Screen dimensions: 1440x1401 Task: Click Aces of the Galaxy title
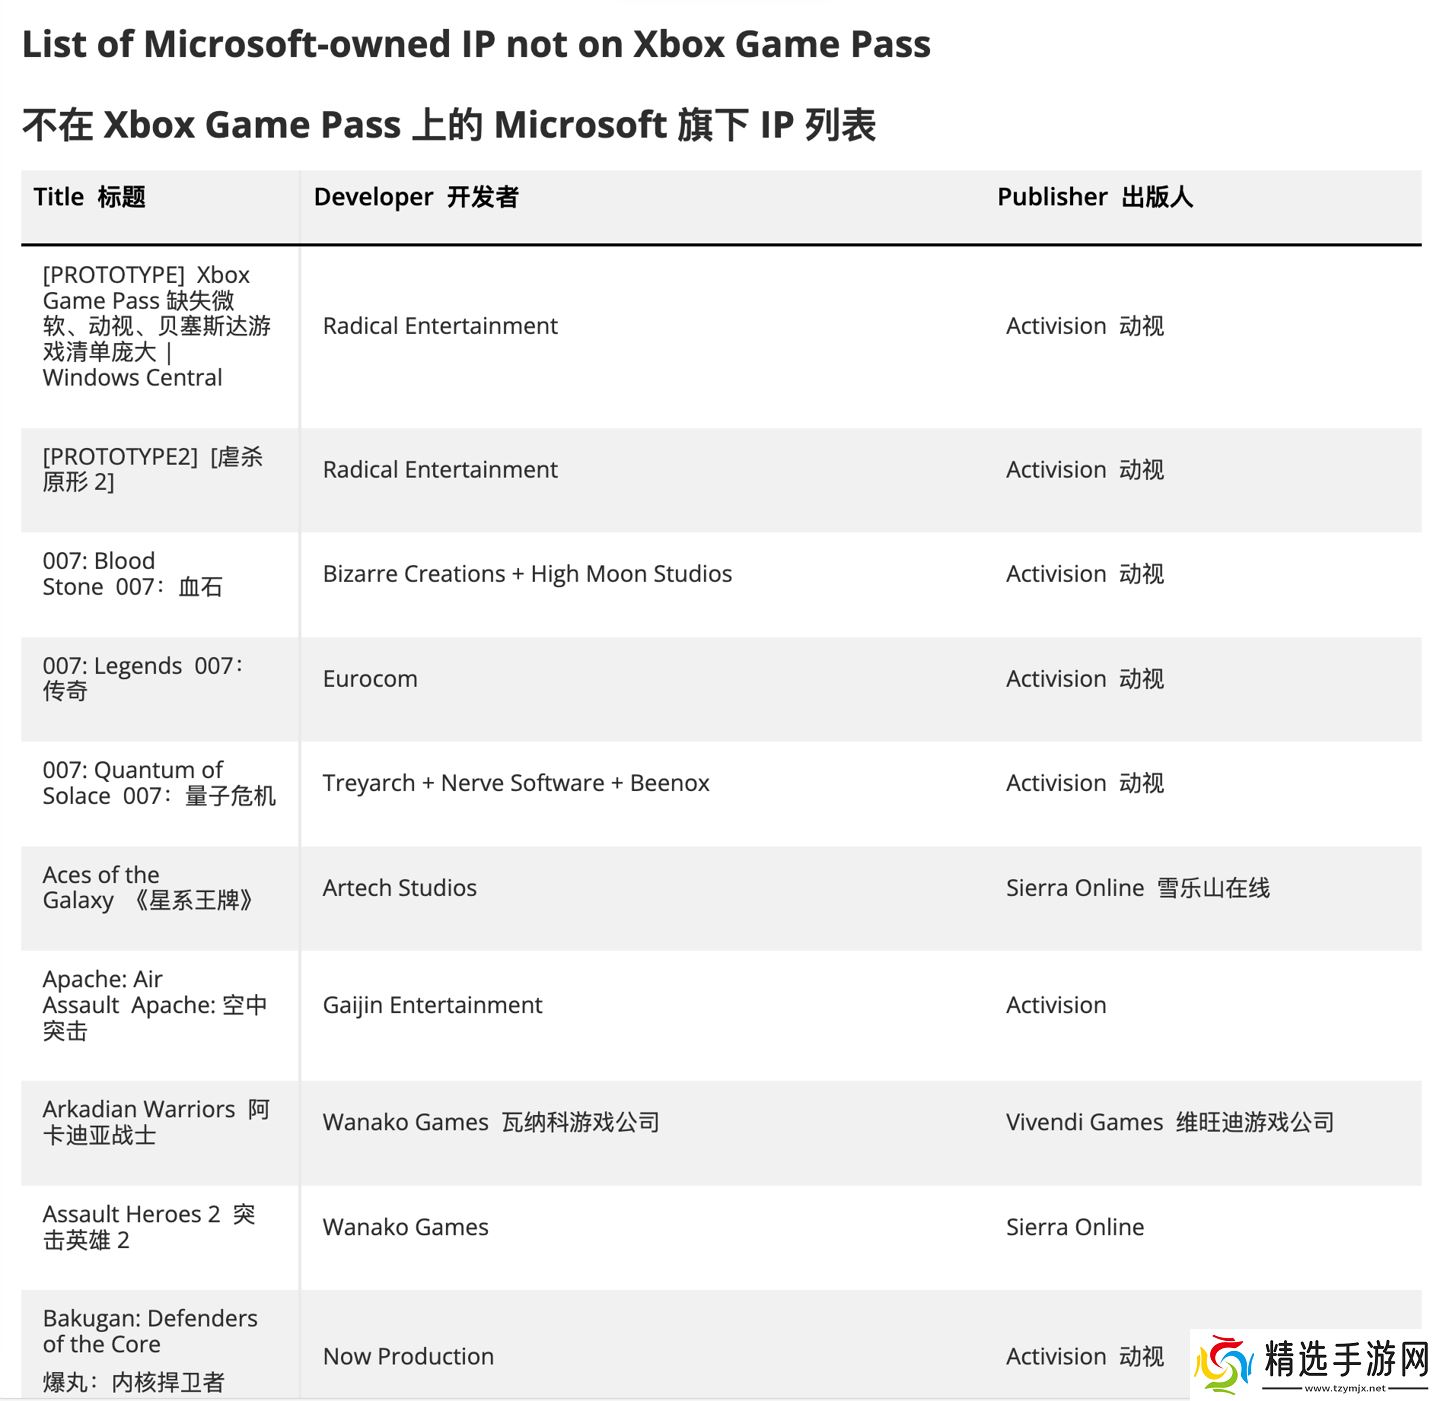[x=148, y=888]
